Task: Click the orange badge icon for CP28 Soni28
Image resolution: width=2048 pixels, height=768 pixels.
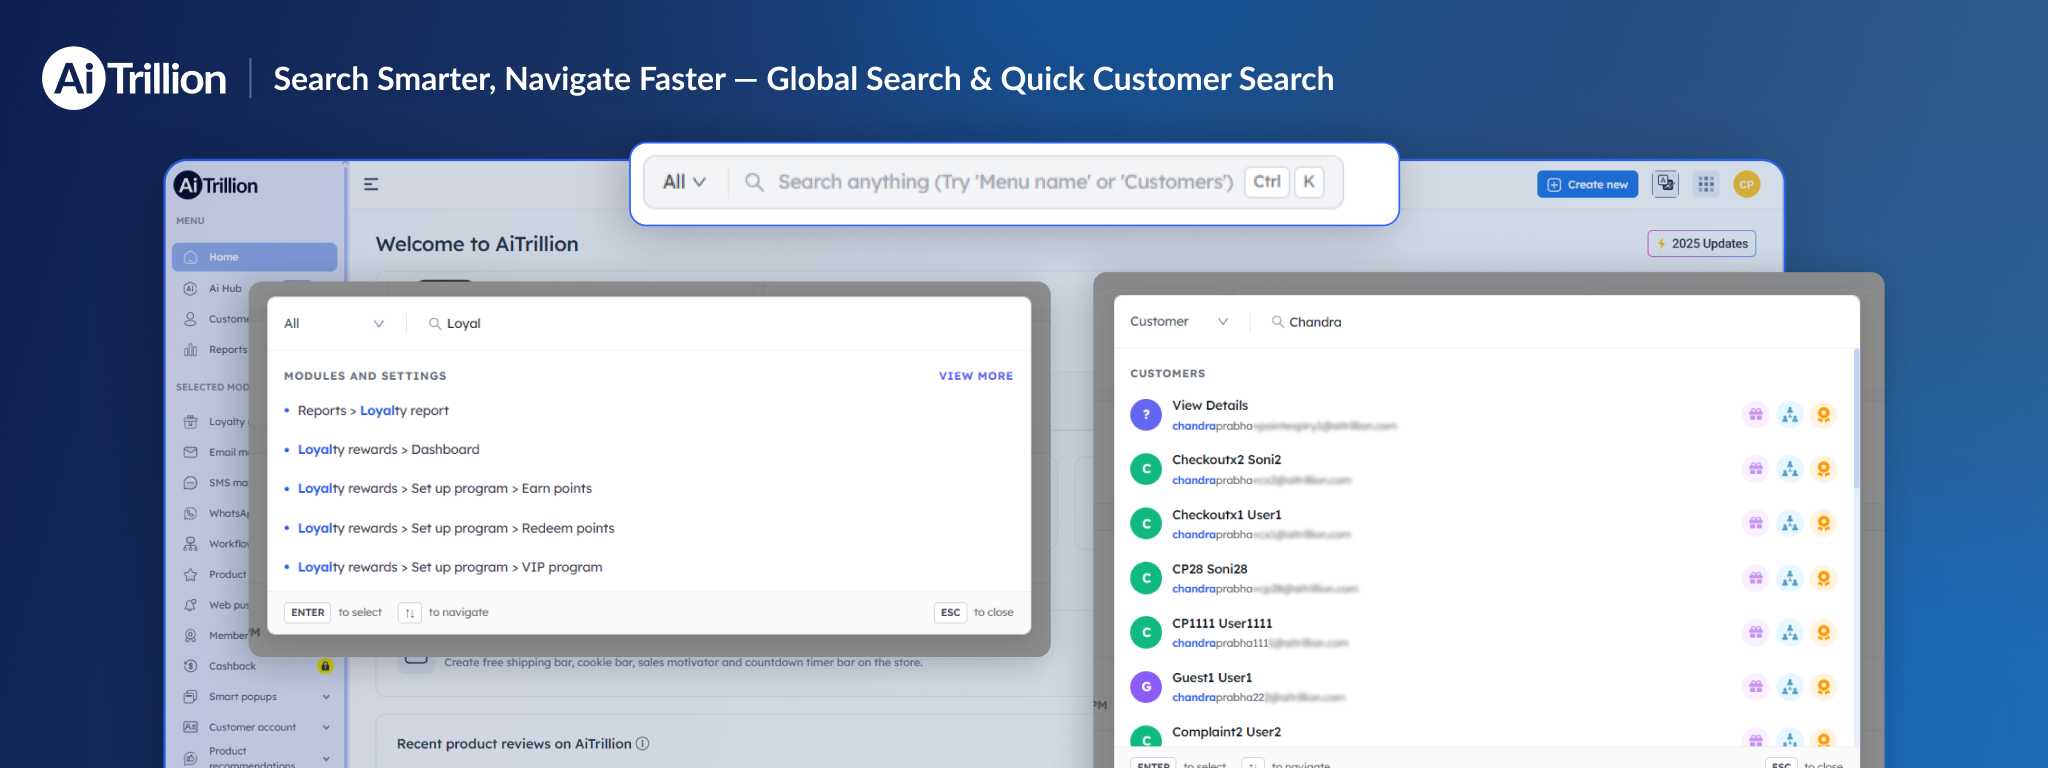Action: [1824, 578]
